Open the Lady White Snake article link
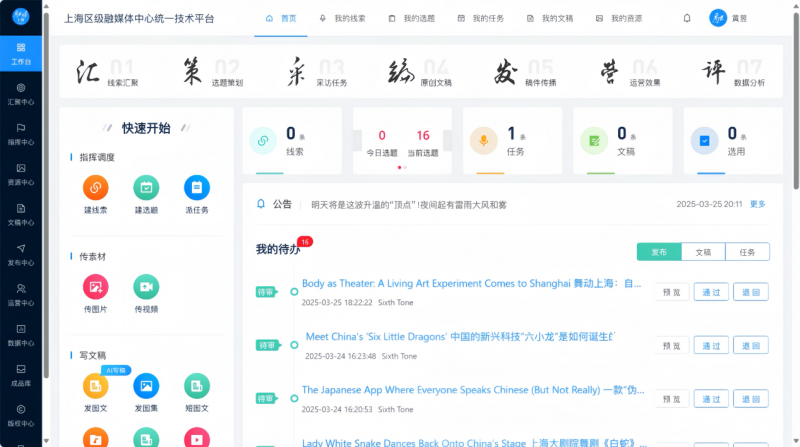800x447 pixels. point(474,442)
